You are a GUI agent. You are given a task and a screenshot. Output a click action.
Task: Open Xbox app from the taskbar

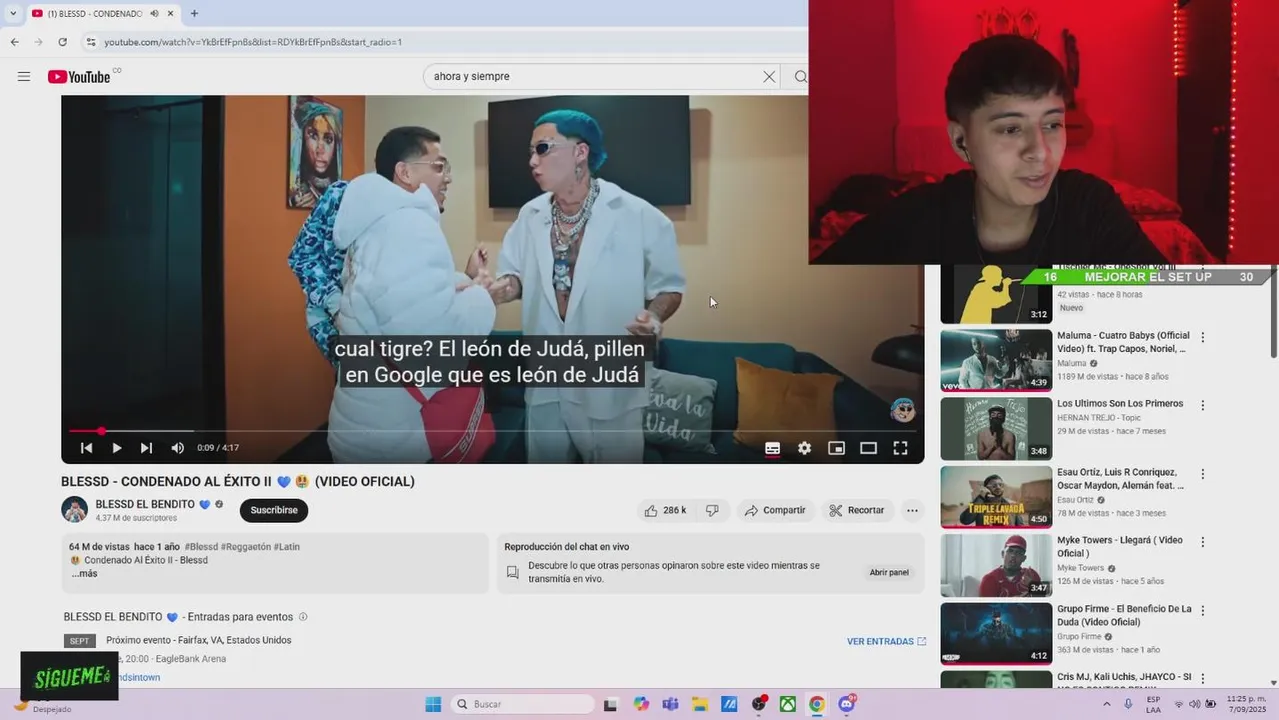tap(788, 704)
